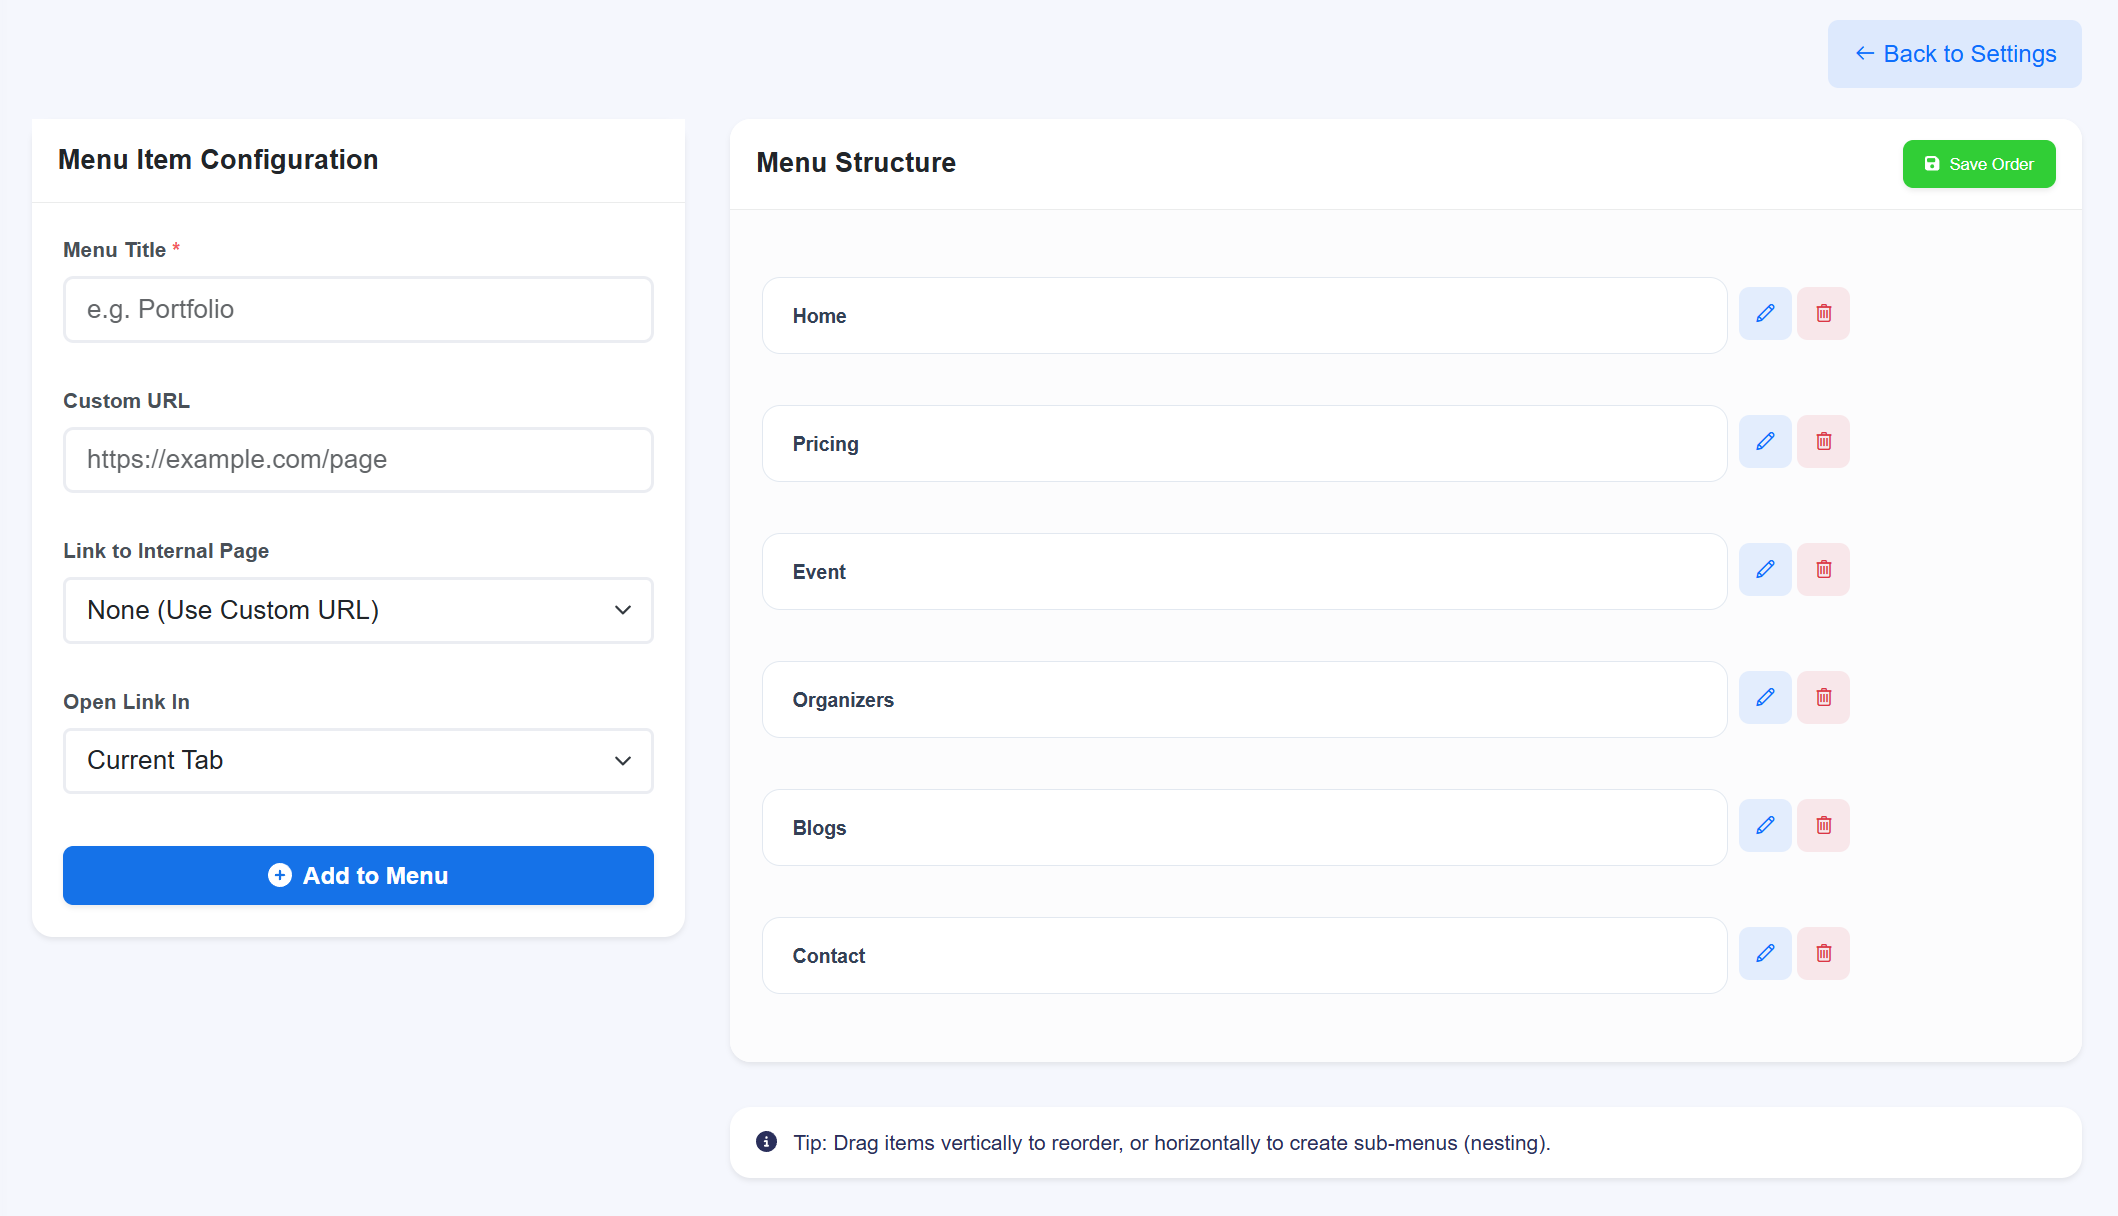The image size is (2118, 1216).
Task: Delete the Organizers menu item
Action: [1823, 697]
